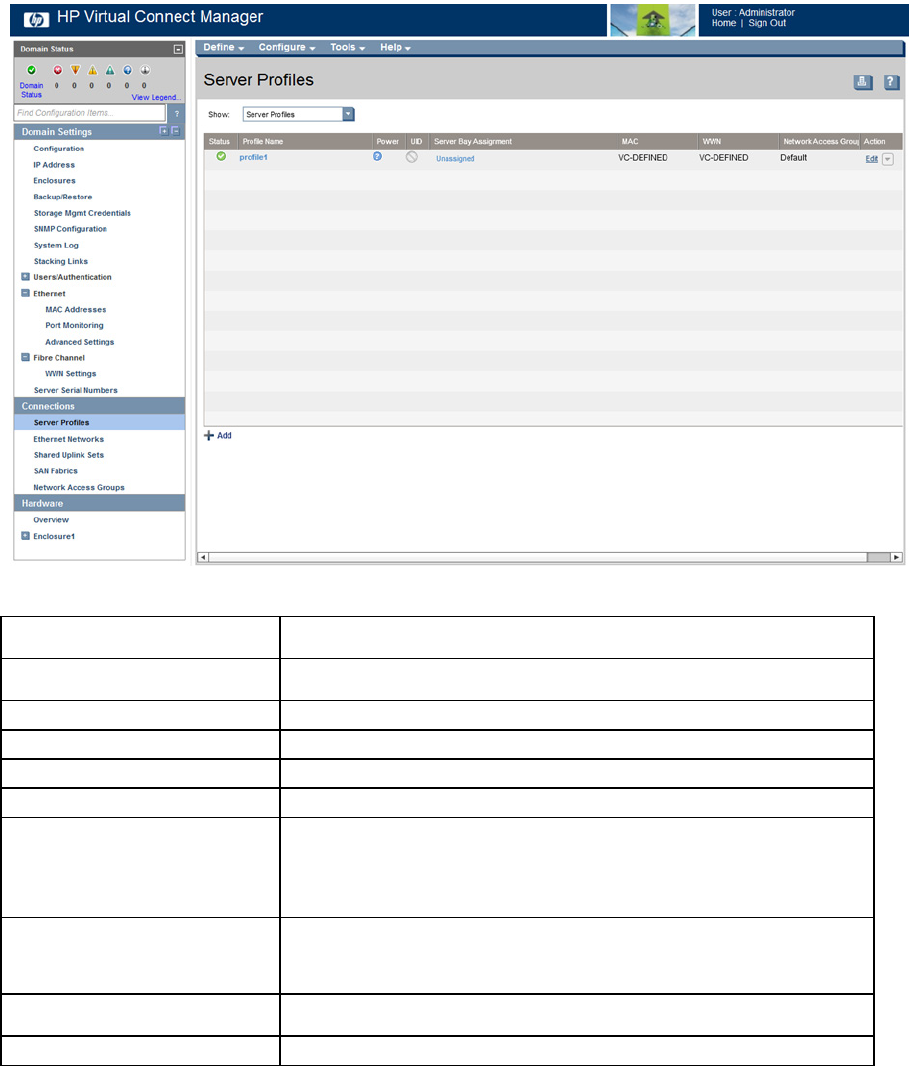The width and height of the screenshot is (912, 1066).
Task: Click the Server Bay Assignment column header
Action: [x=473, y=141]
